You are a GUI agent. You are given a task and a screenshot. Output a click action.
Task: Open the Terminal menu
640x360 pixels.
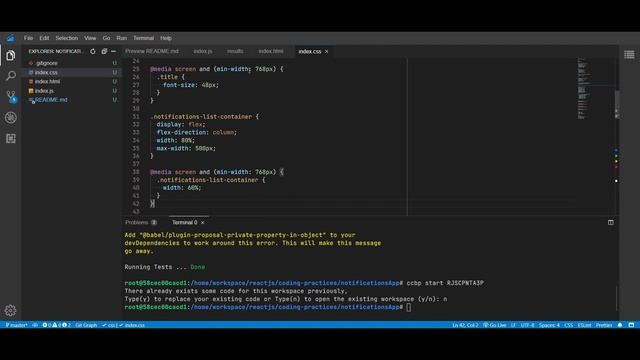[x=143, y=38]
